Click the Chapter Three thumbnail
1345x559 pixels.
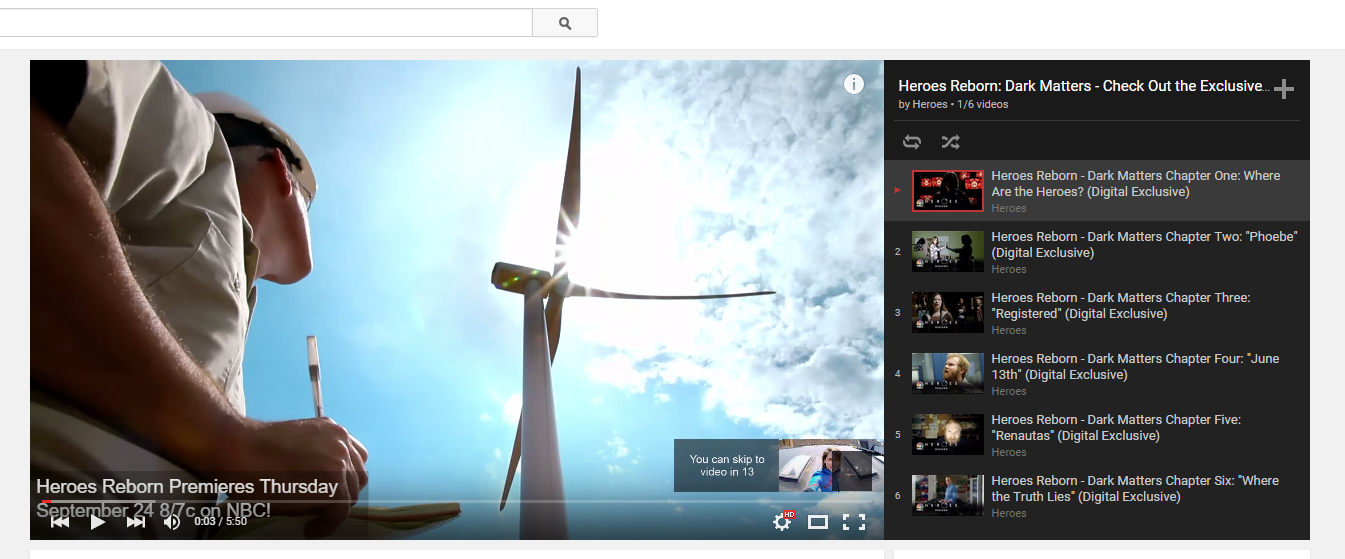coord(948,313)
